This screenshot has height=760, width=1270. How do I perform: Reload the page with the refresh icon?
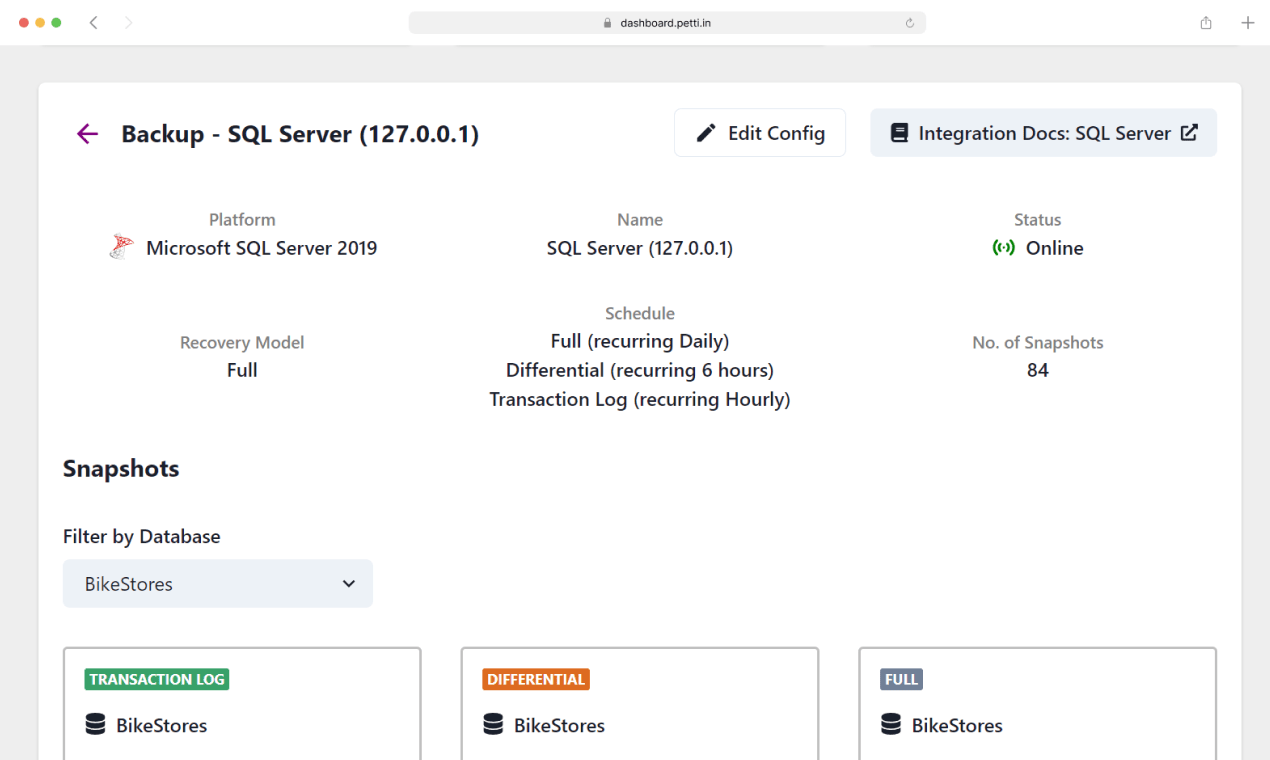point(910,23)
